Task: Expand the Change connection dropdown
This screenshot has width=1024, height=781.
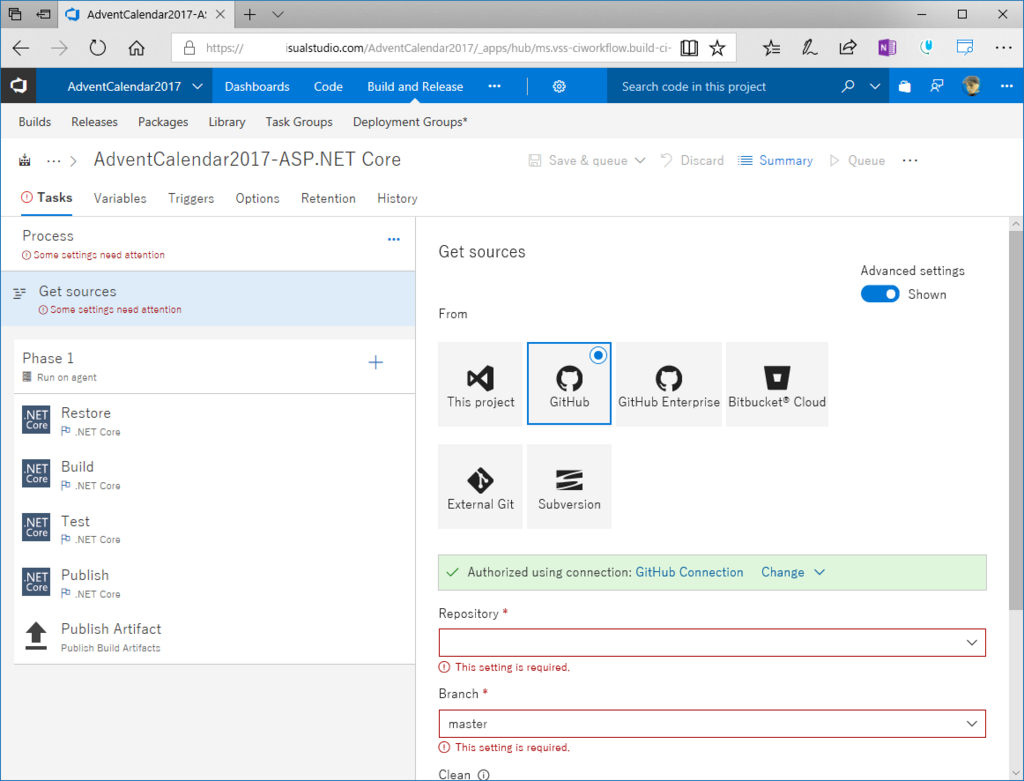Action: pos(820,572)
